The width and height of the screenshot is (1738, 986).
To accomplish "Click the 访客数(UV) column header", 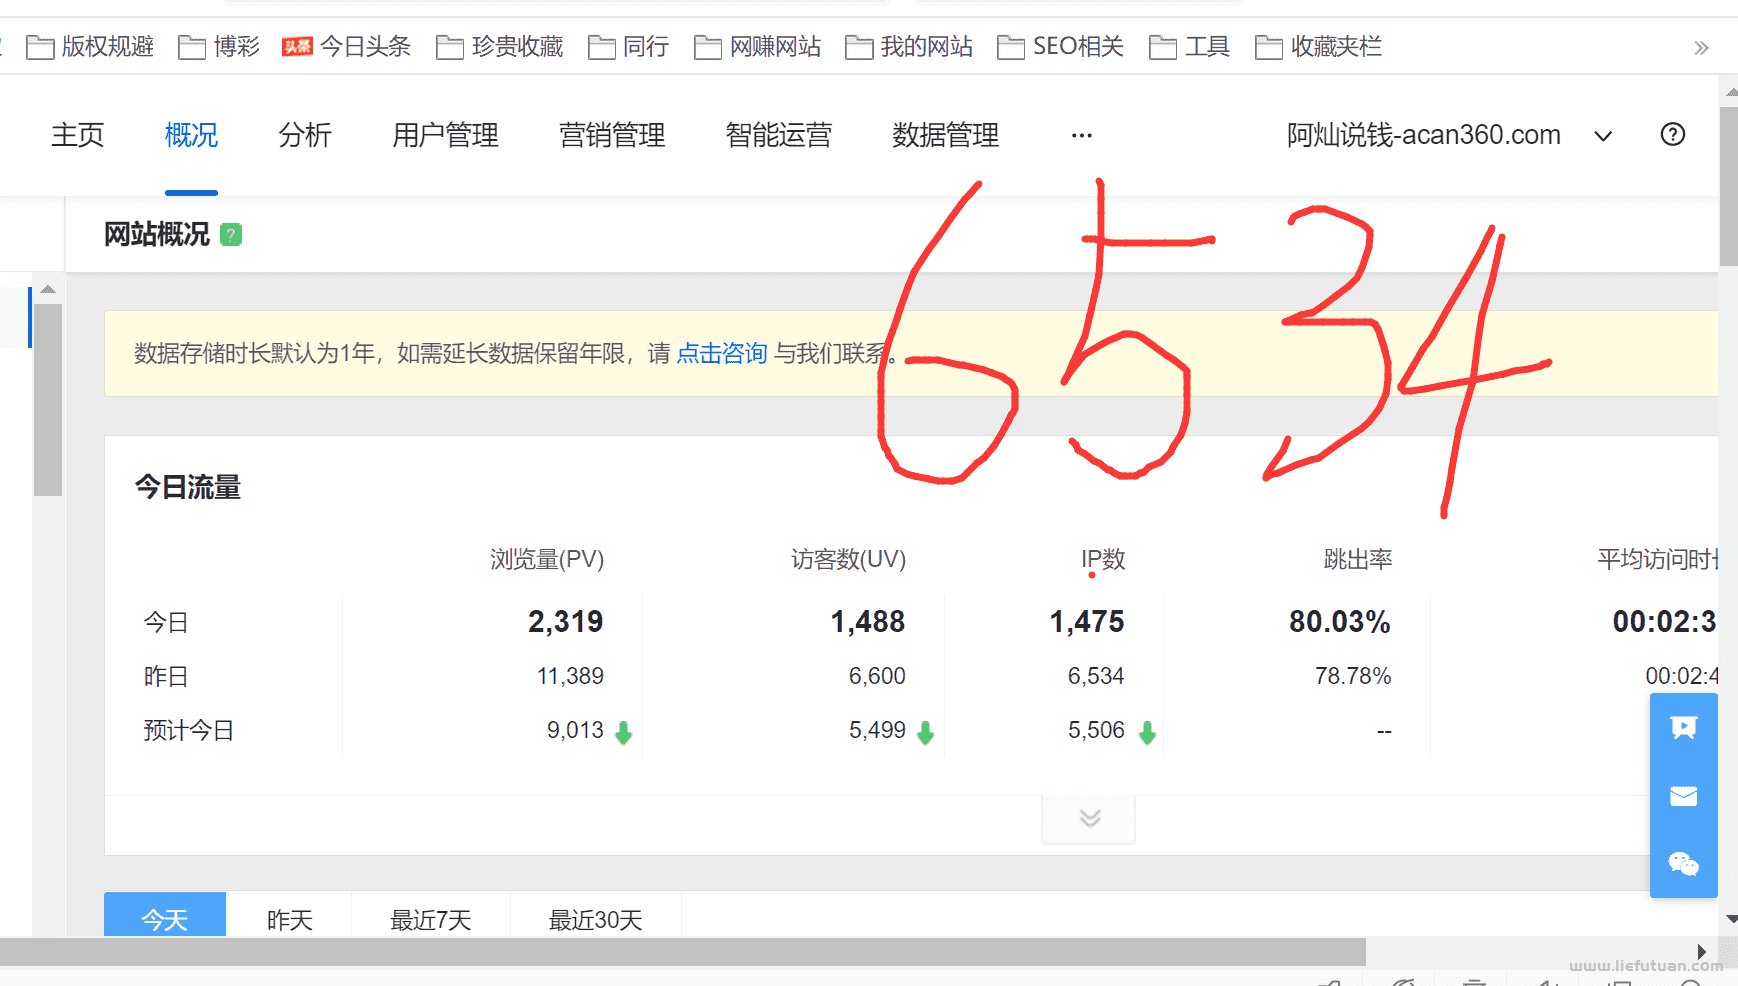I will pos(848,559).
